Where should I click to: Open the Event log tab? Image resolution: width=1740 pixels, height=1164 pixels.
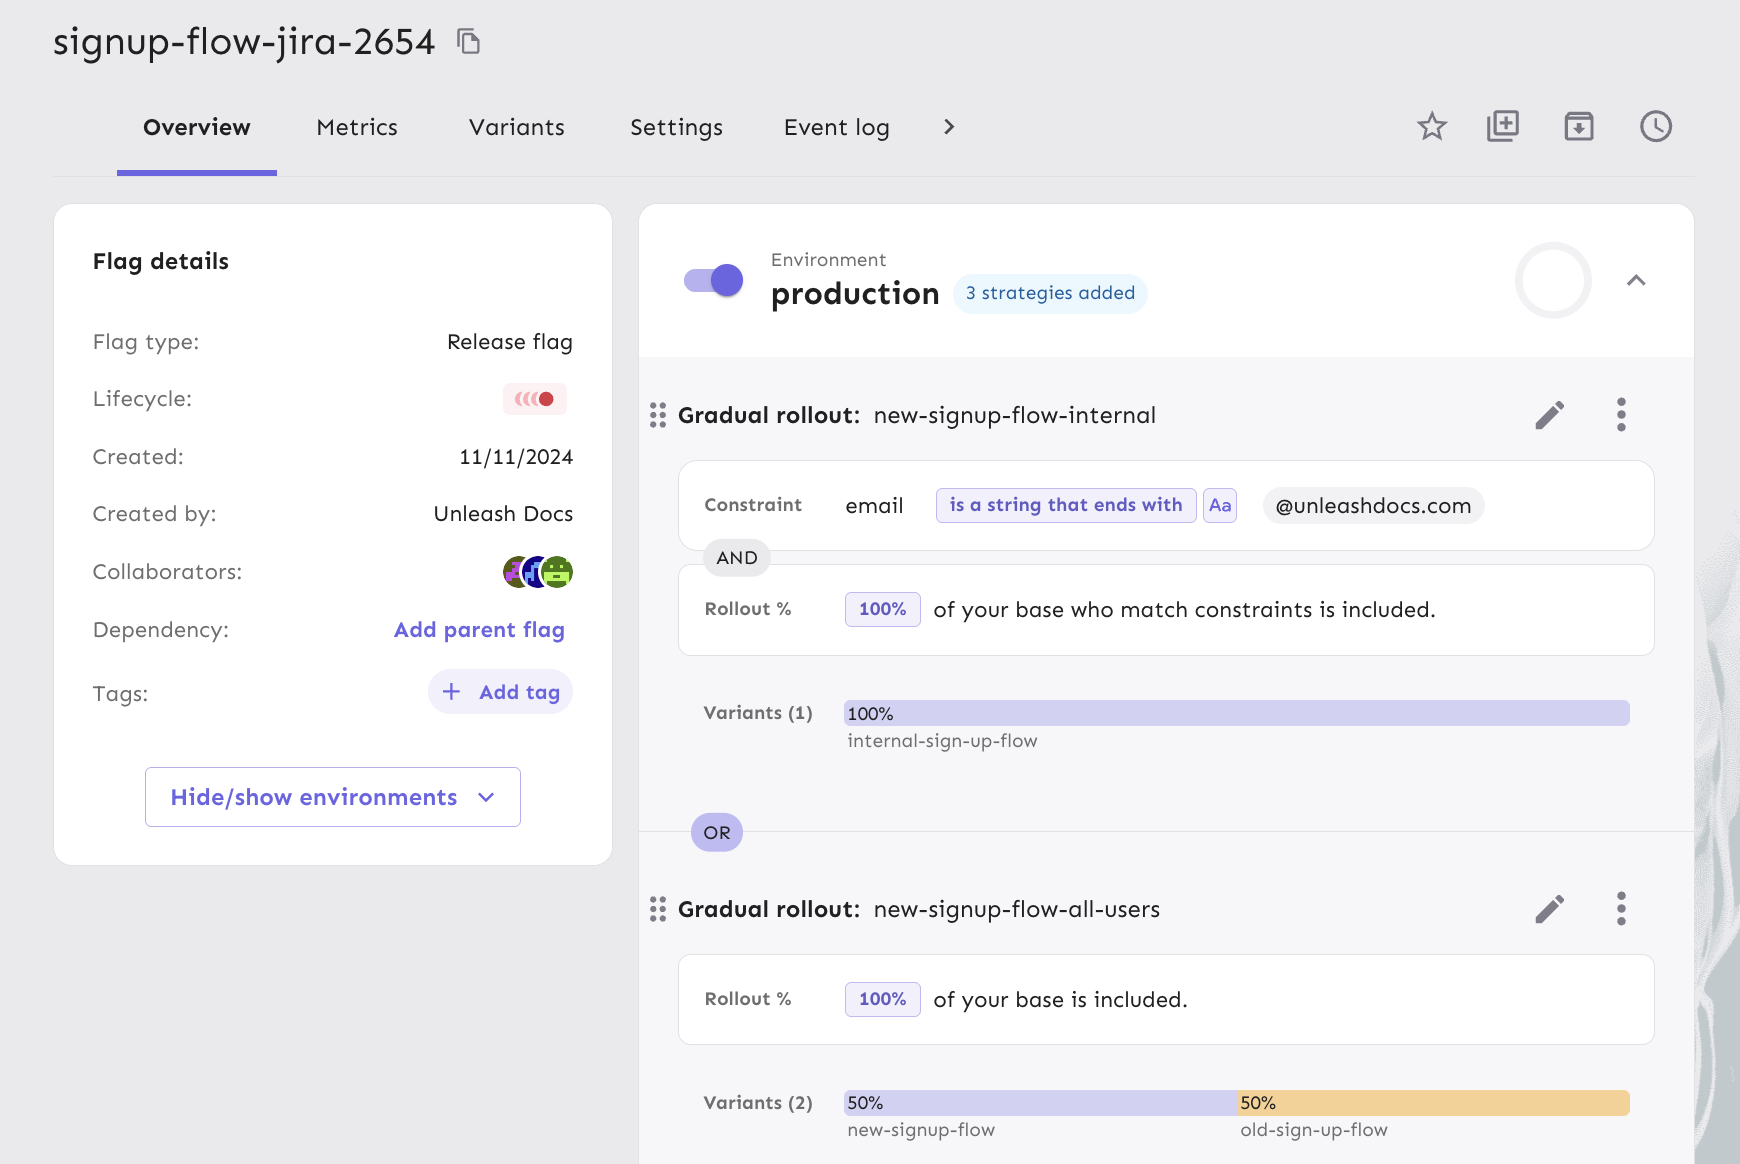tap(836, 127)
